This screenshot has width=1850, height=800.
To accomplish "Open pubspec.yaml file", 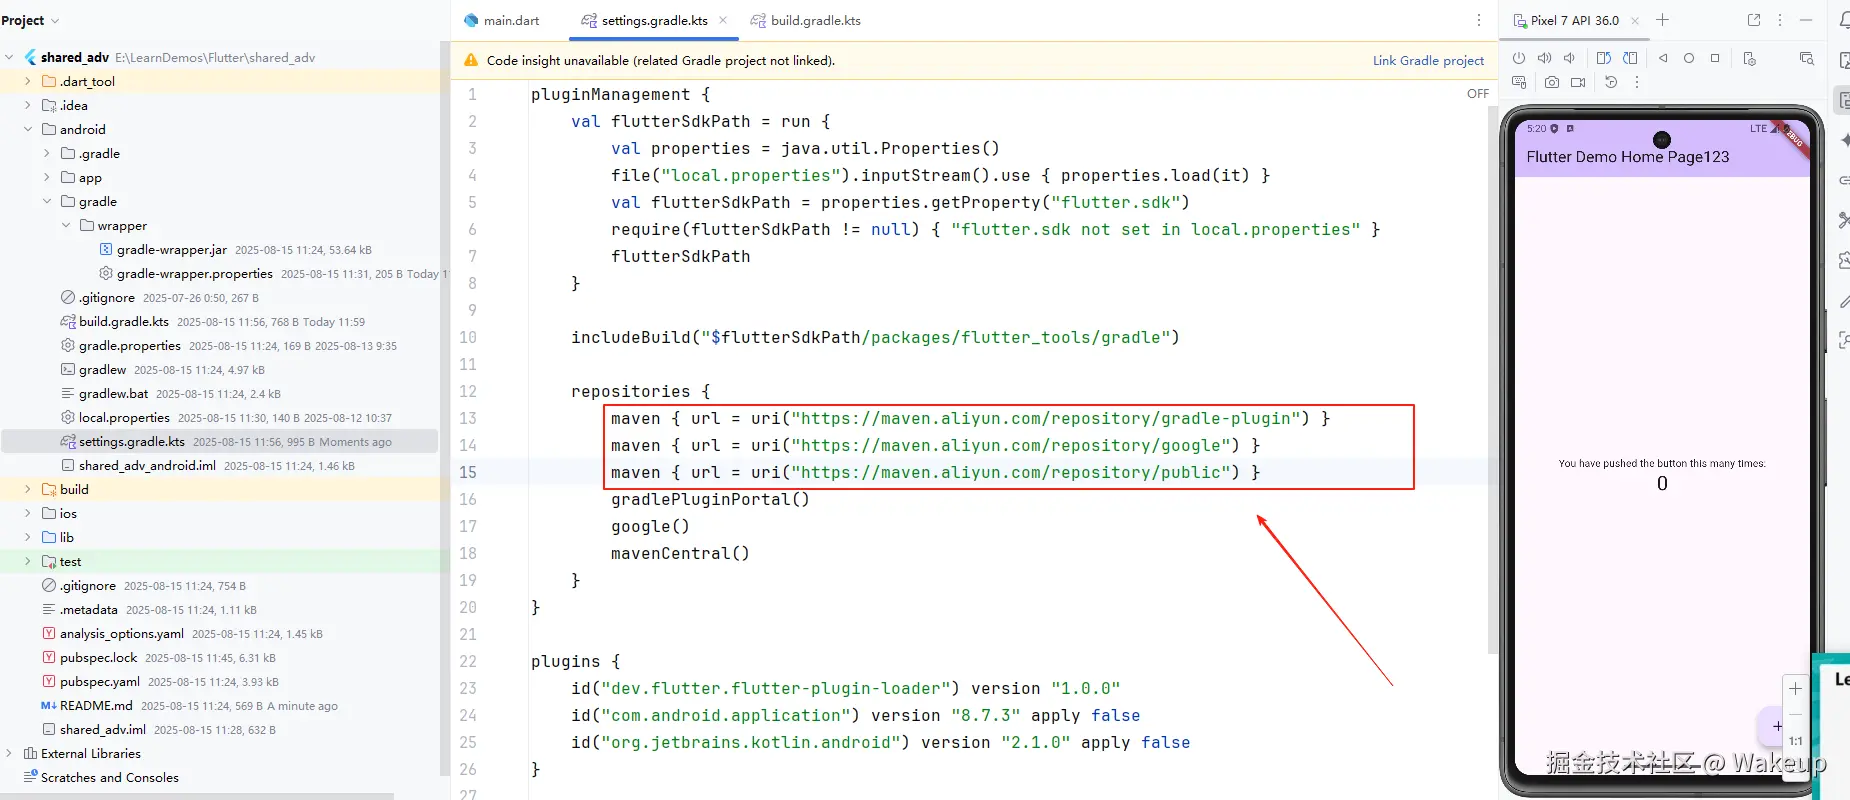I will click(100, 681).
